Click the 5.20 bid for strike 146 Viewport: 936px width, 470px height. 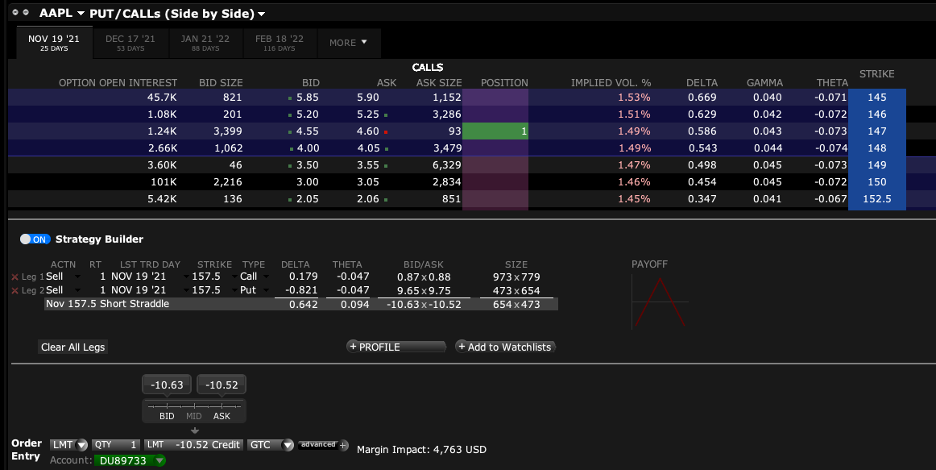point(307,114)
